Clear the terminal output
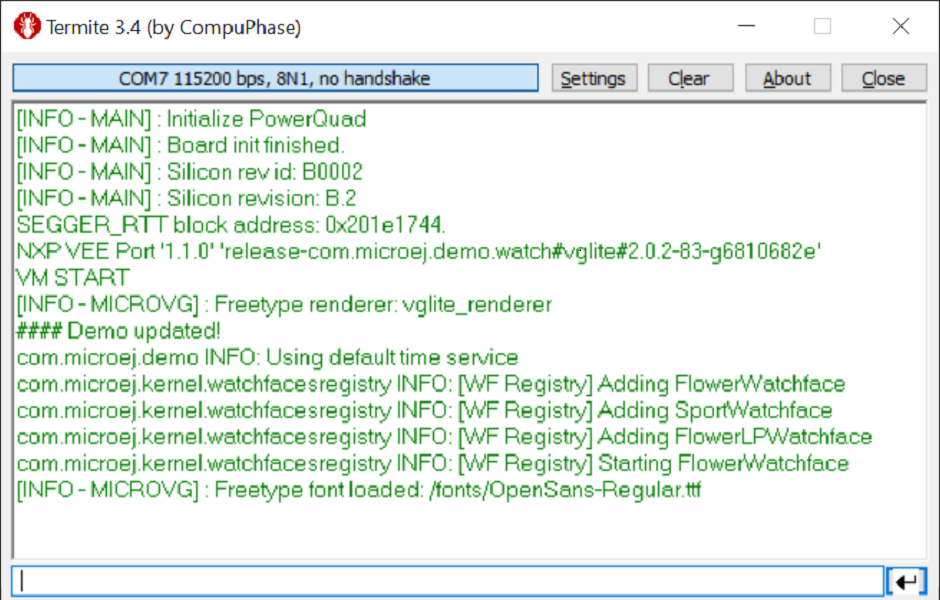 689,78
